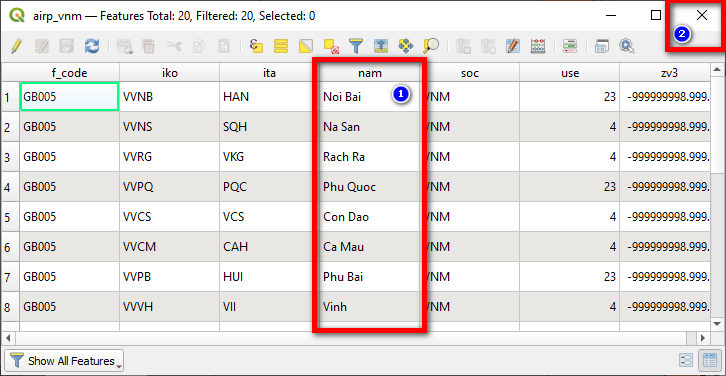Screen dimensions: 726x376
Task: Click the f_code column header
Action: (x=69, y=73)
